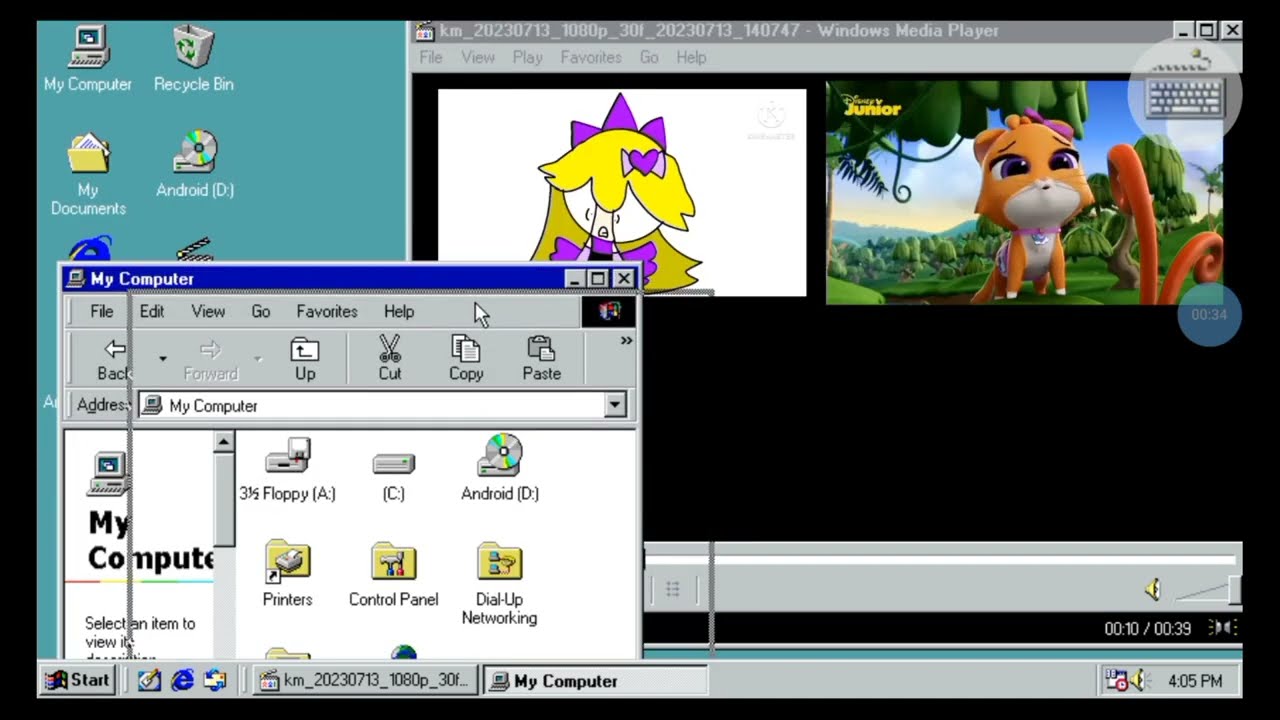Click the Outlook Express Quick Launch icon
This screenshot has height=720, width=1280.
(215, 680)
